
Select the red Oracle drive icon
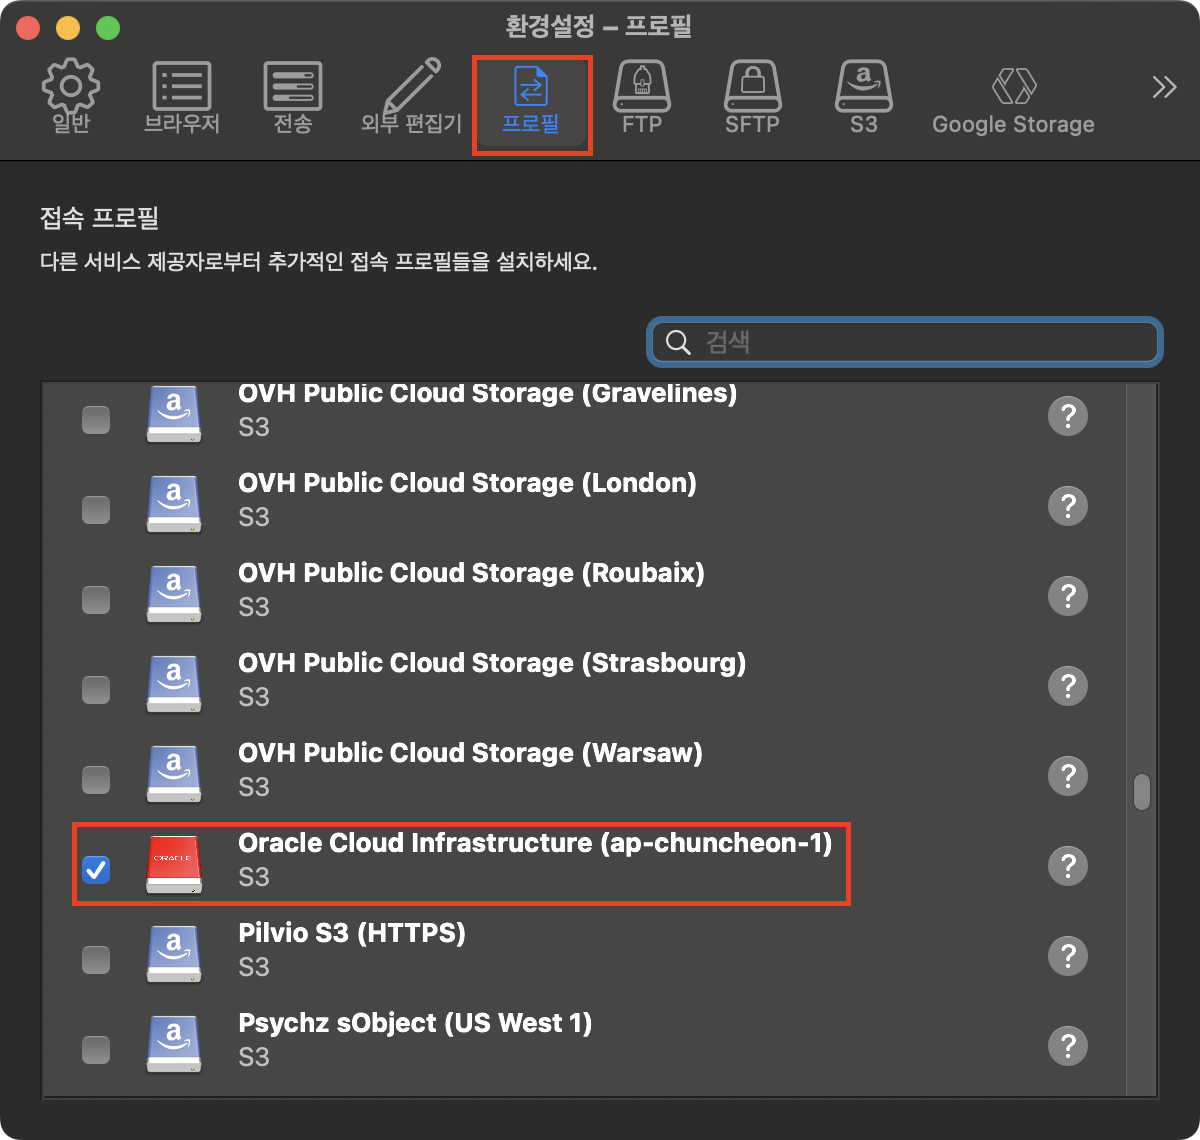(174, 864)
